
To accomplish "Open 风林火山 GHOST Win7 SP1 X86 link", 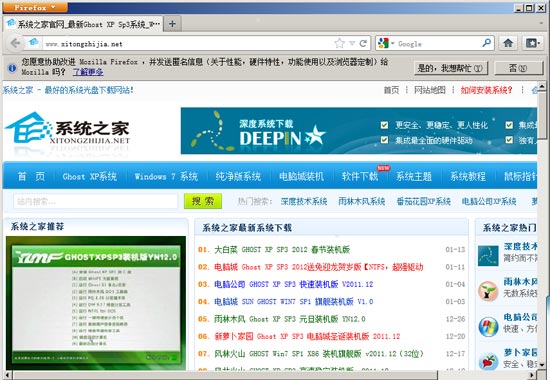I will click(x=319, y=354).
